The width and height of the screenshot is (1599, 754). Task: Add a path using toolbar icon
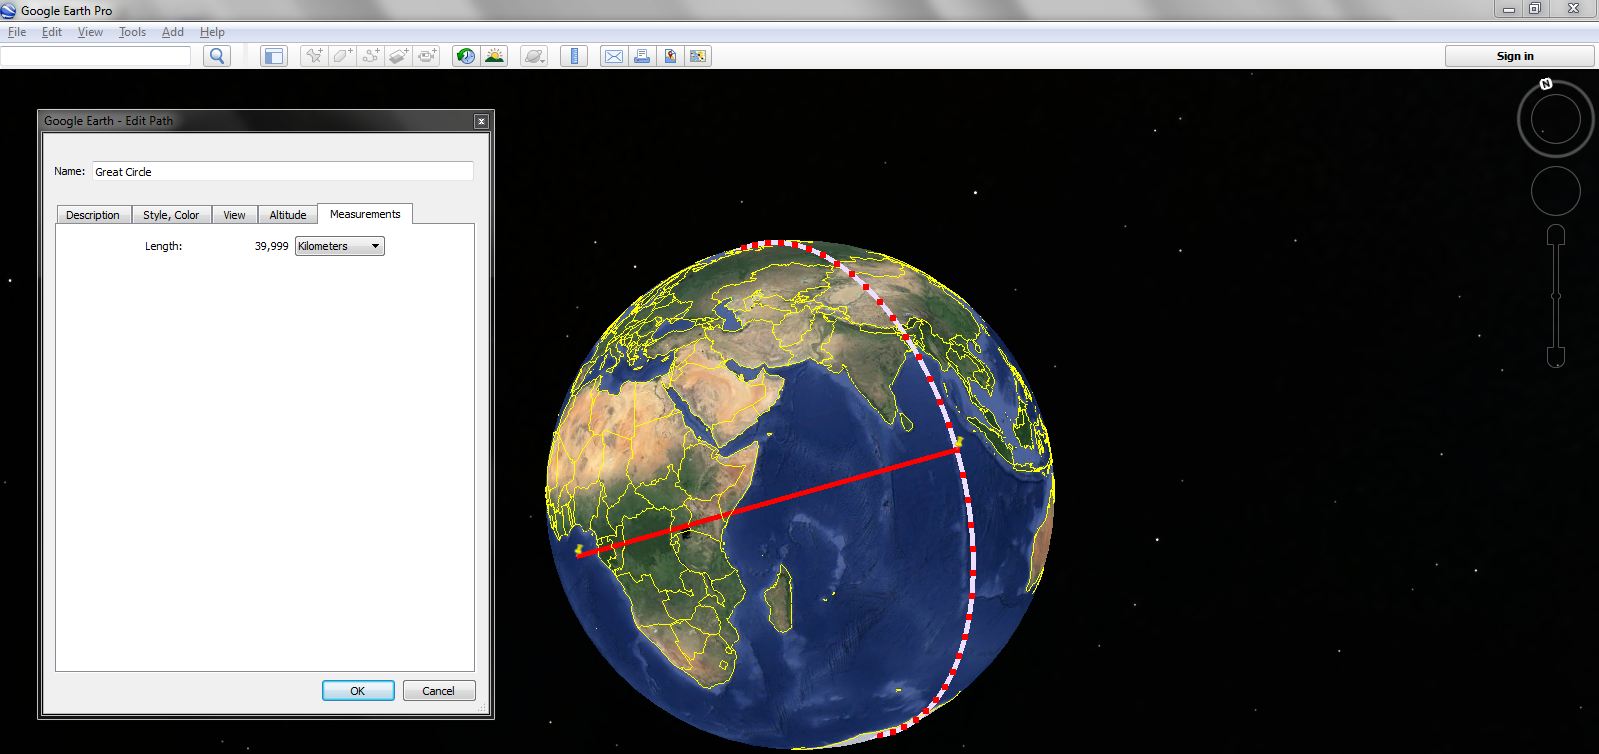pos(370,56)
